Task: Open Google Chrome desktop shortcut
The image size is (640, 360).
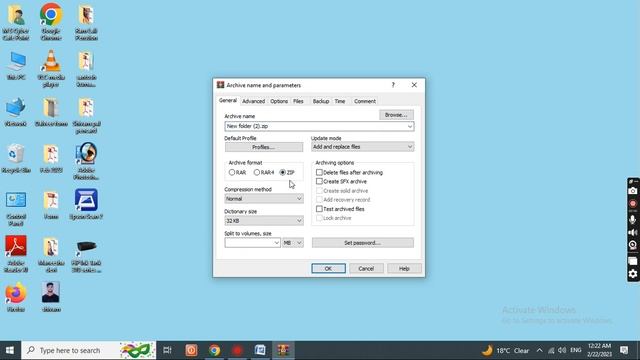Action: tap(51, 21)
